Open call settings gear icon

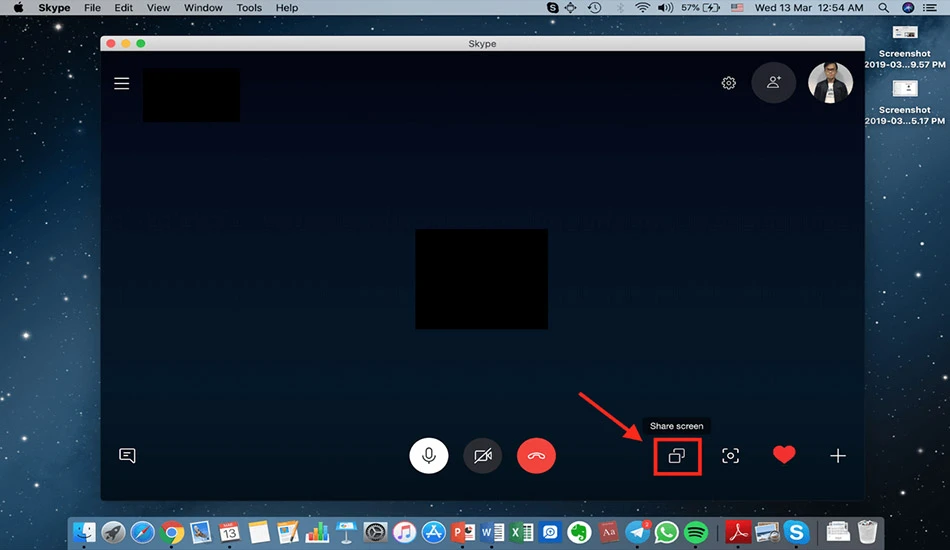(728, 83)
